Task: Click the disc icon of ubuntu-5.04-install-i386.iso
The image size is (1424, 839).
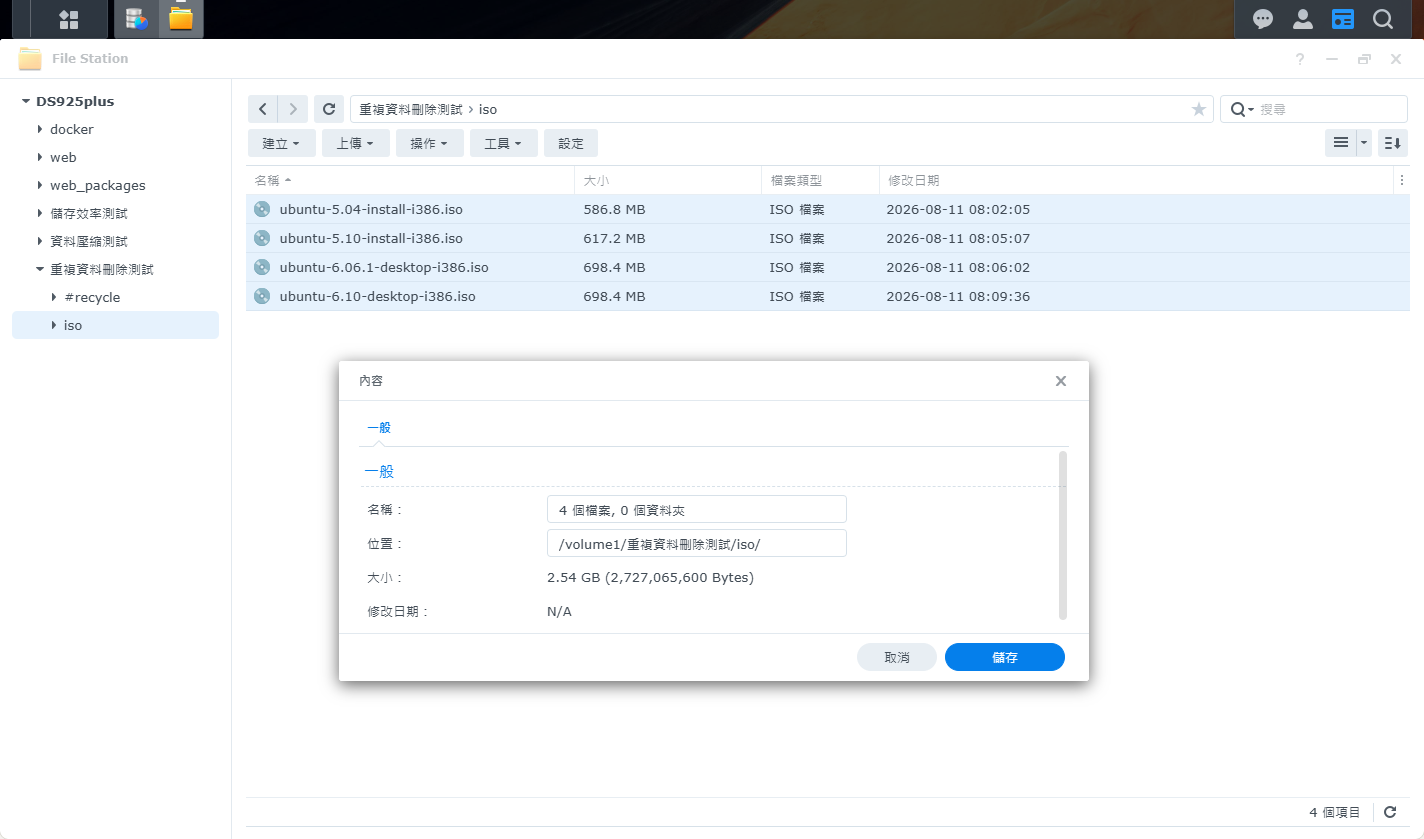Action: coord(262,210)
